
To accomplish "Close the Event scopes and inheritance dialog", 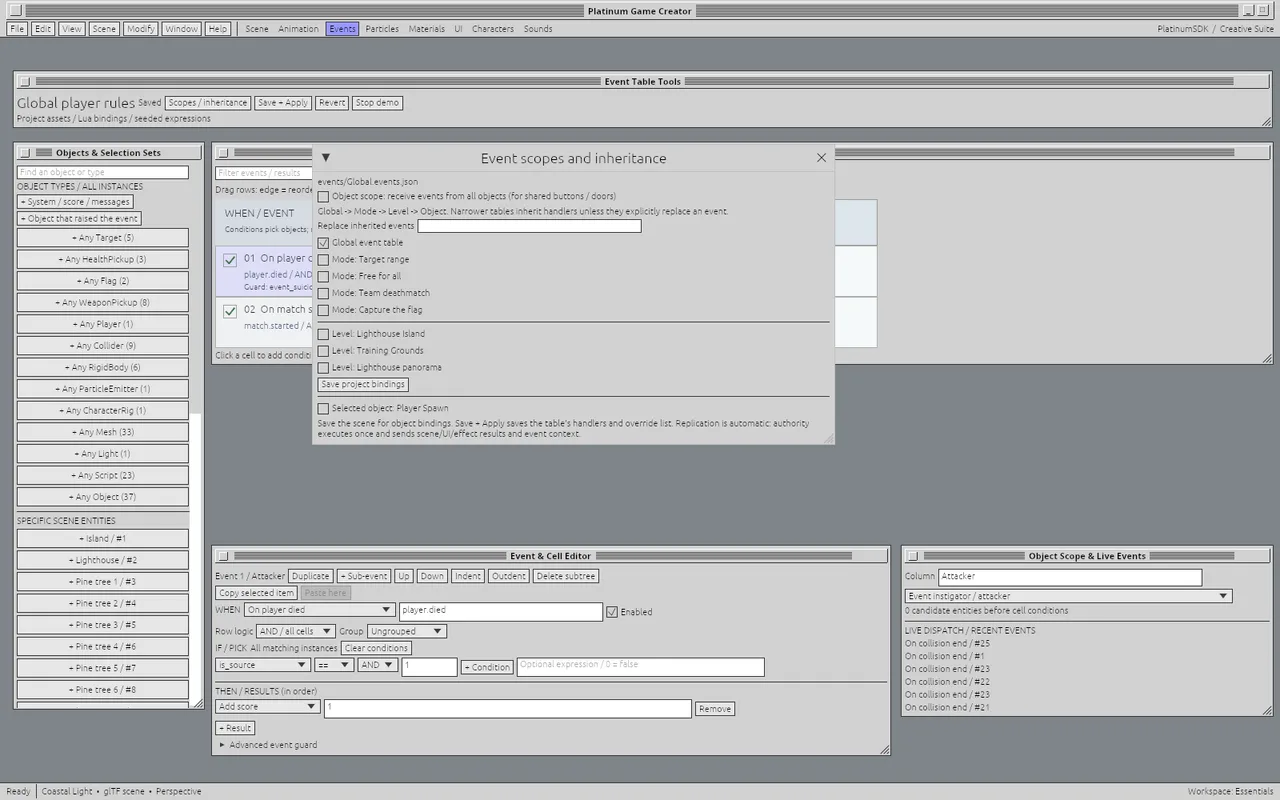I will 821,158.
